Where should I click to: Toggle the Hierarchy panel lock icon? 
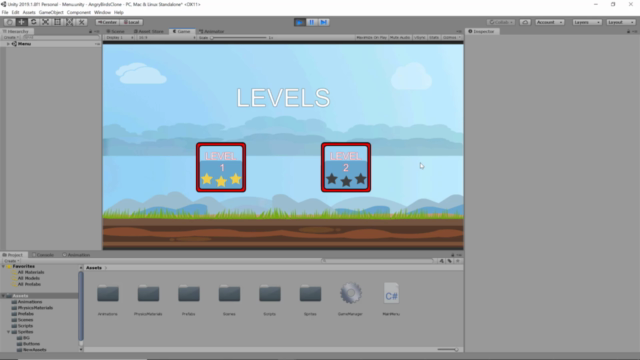pos(91,31)
